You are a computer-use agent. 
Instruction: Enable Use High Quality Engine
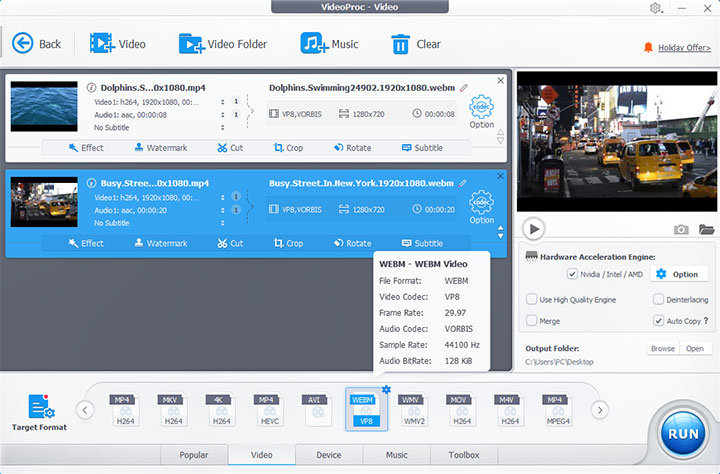(x=531, y=299)
